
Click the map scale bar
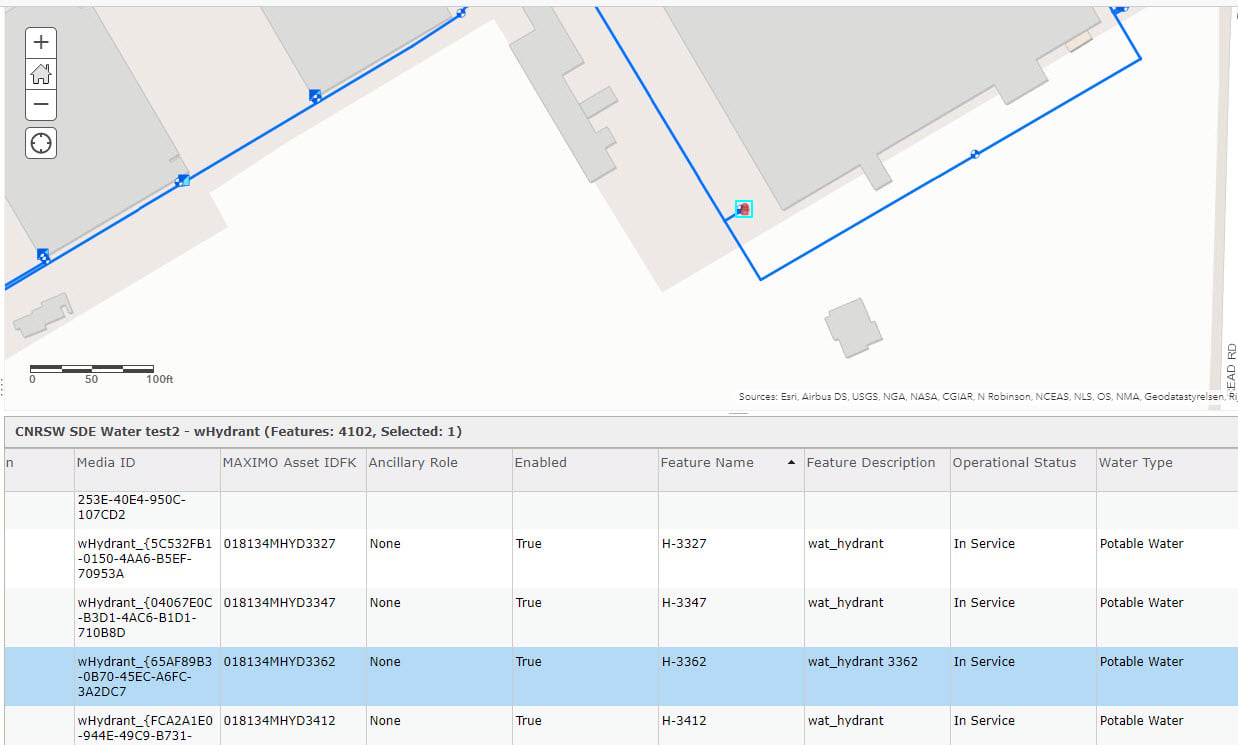tap(101, 374)
